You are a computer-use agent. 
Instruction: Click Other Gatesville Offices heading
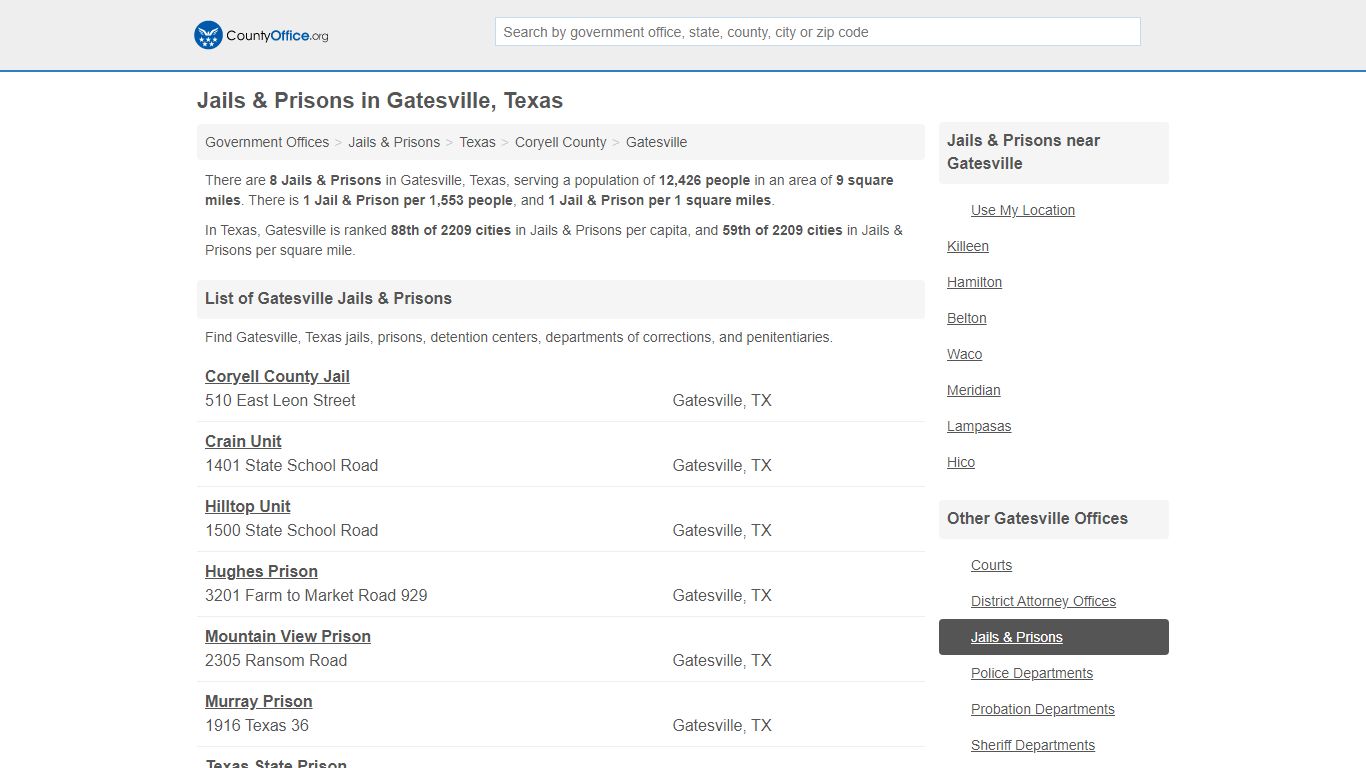[1037, 518]
